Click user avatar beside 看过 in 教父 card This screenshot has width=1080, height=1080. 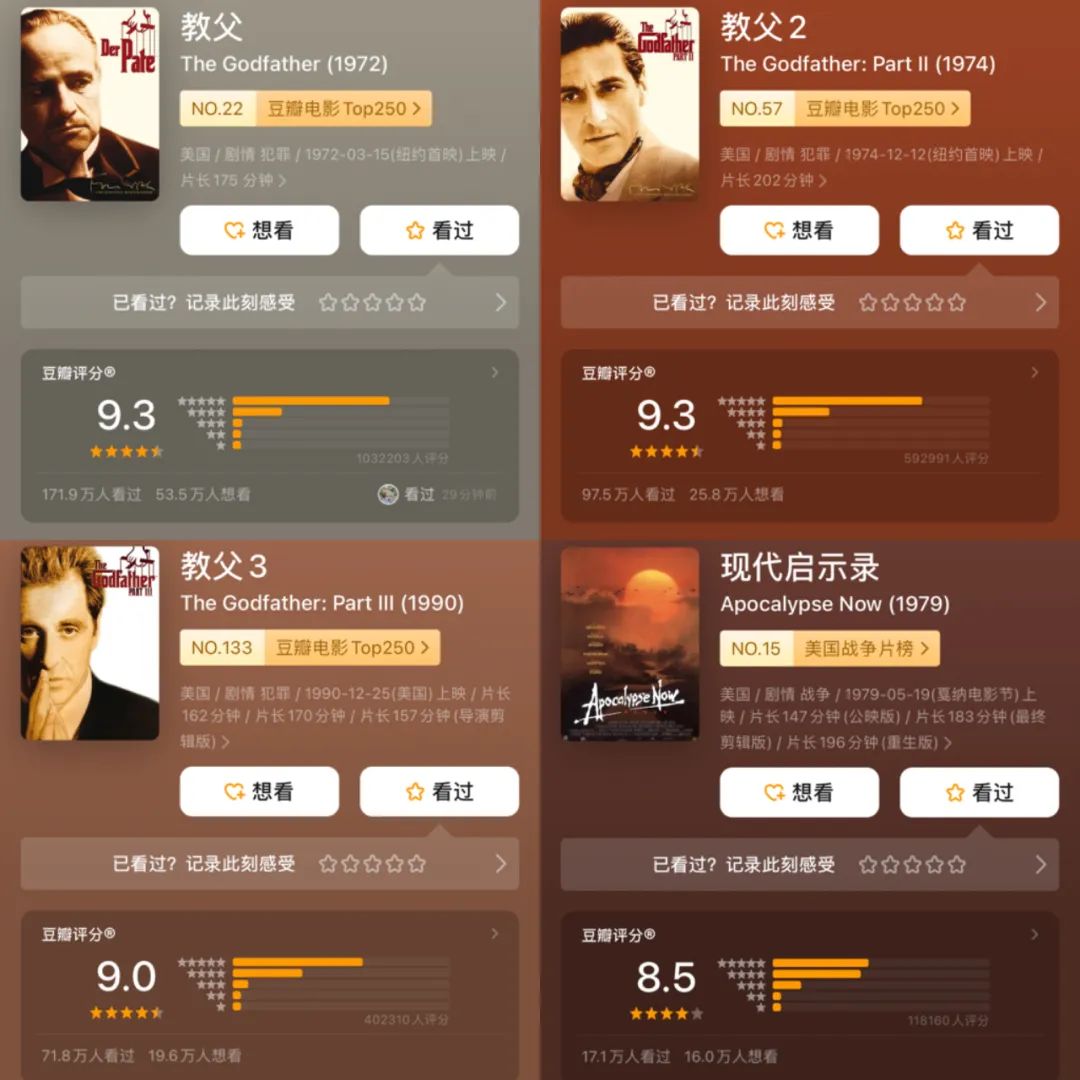(388, 494)
